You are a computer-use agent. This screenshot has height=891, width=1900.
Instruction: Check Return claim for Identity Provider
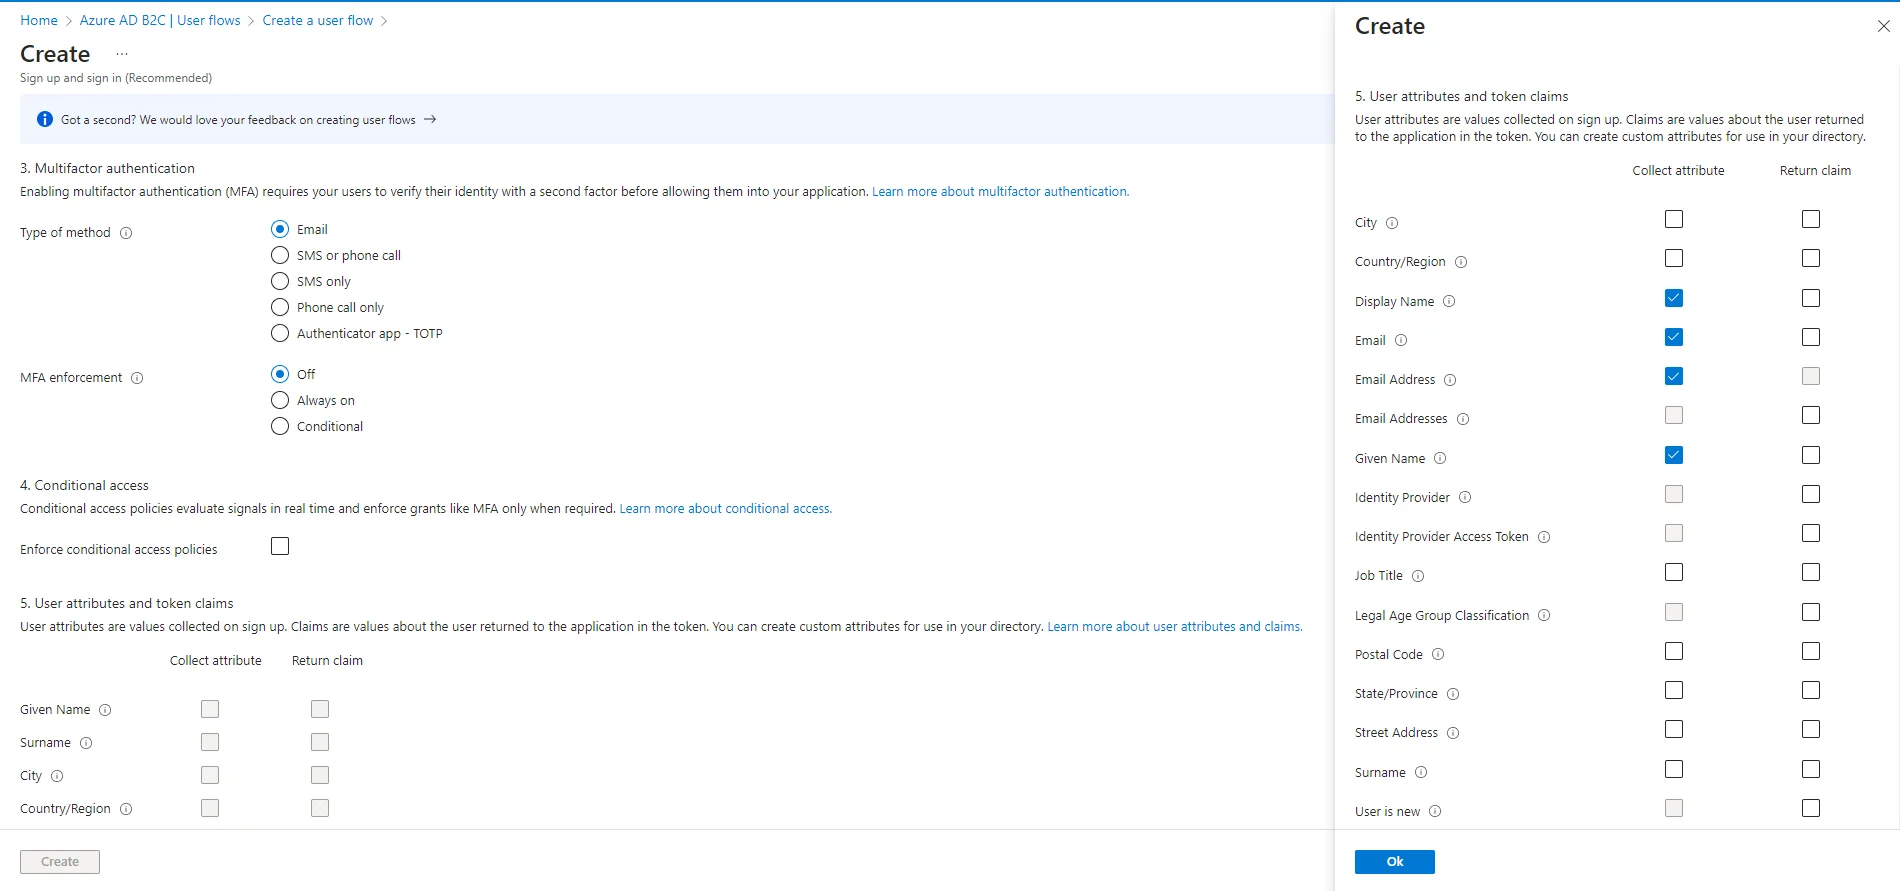click(1811, 494)
